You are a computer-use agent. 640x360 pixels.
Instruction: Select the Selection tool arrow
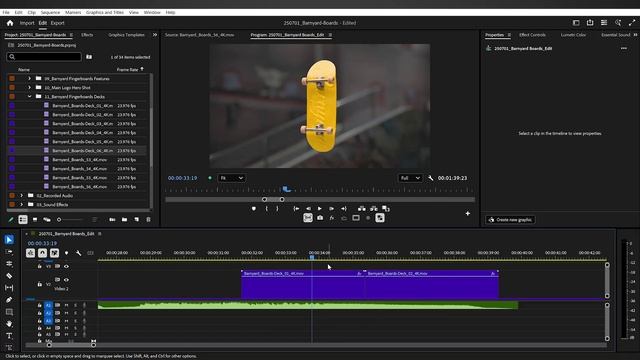[9, 240]
